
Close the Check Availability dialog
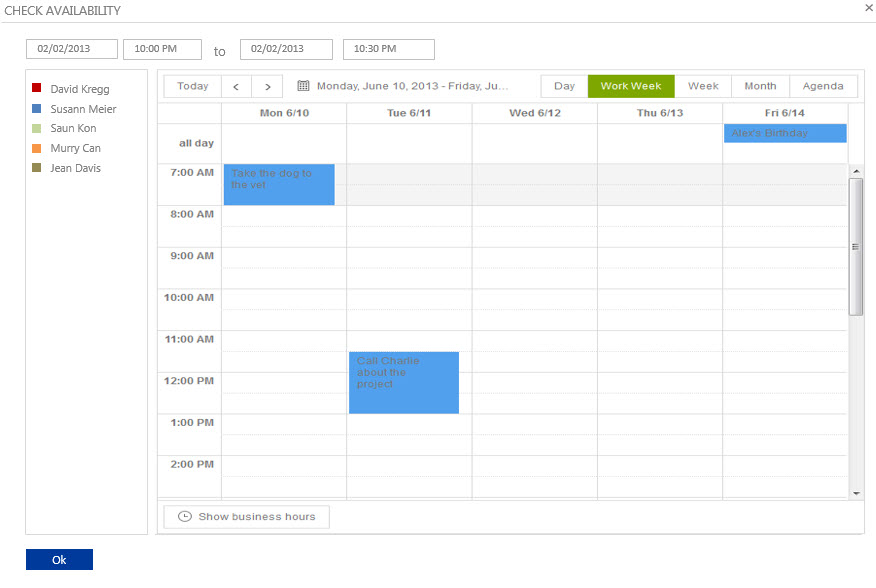tap(869, 8)
